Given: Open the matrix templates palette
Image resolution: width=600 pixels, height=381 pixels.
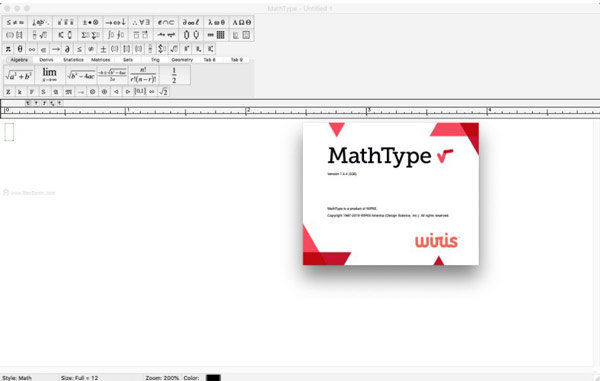Looking at the screenshot, I should click(x=216, y=35).
